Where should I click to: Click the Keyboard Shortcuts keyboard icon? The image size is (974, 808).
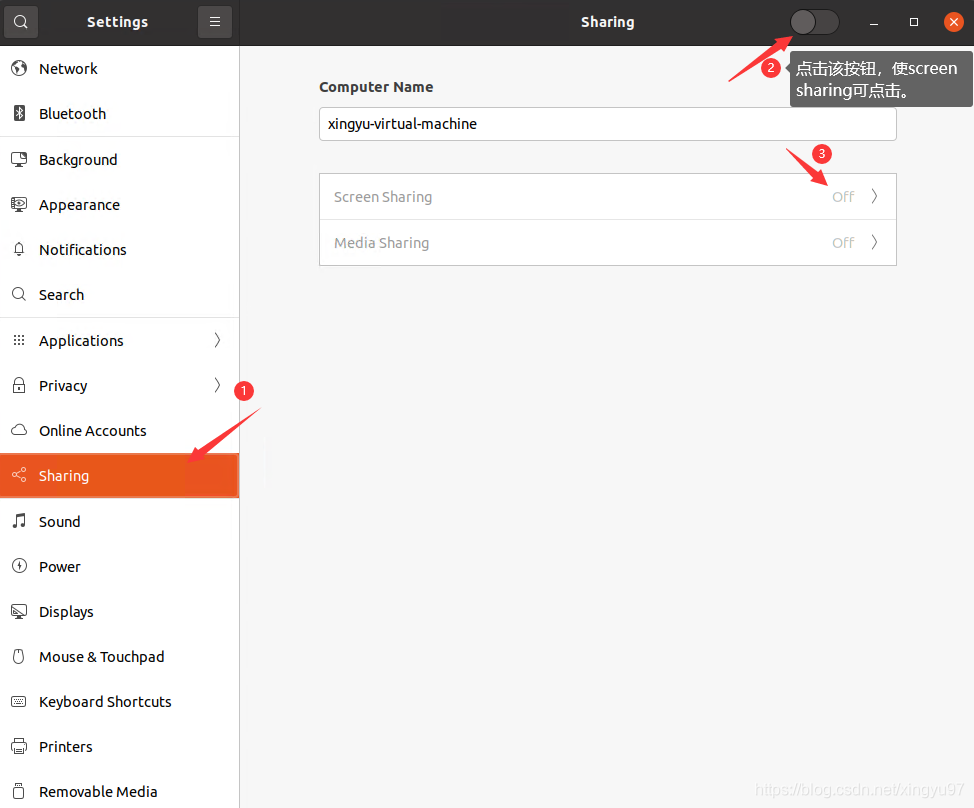click(x=19, y=702)
